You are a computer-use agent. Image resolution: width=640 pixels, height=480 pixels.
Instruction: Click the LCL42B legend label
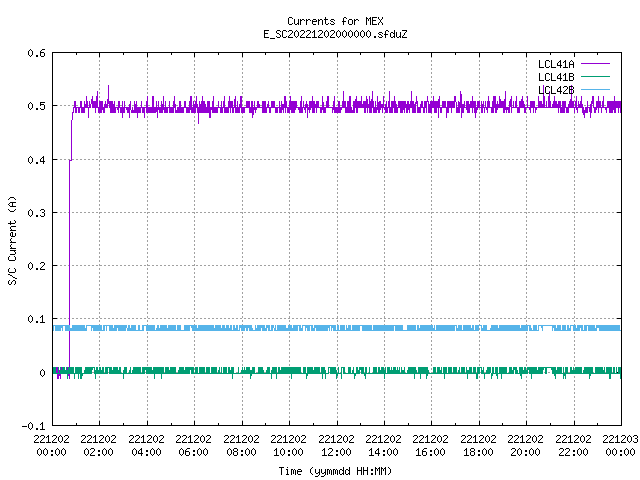pos(556,90)
